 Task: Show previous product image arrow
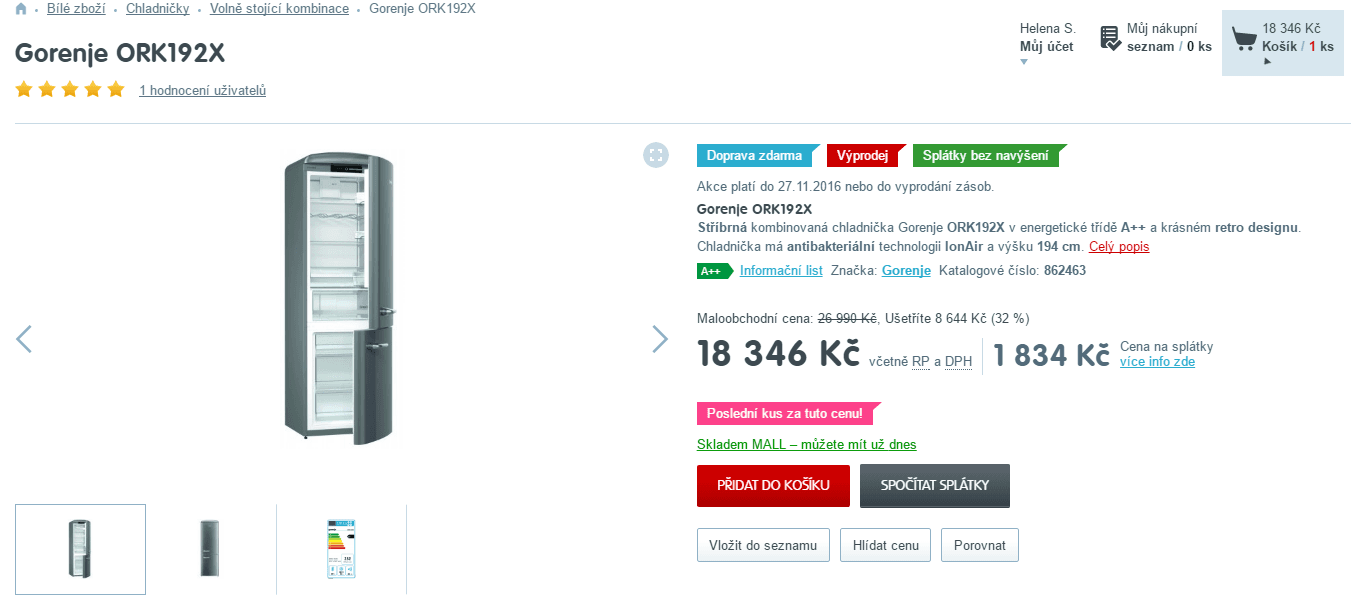tap(24, 339)
